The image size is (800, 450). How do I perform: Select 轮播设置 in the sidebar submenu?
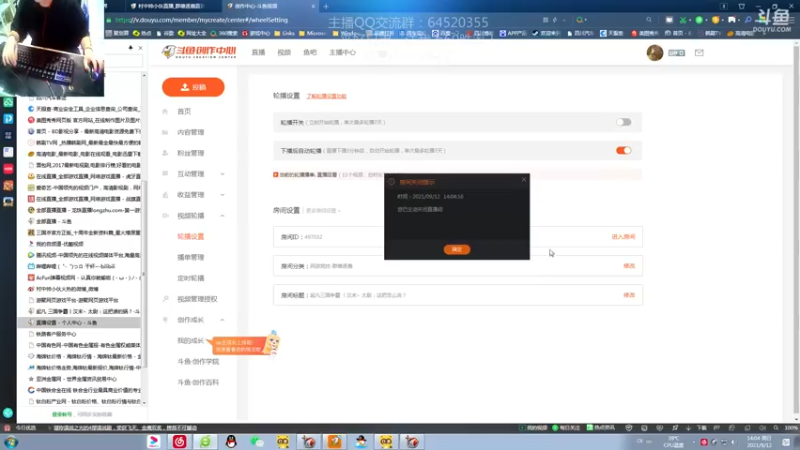[x=190, y=237]
